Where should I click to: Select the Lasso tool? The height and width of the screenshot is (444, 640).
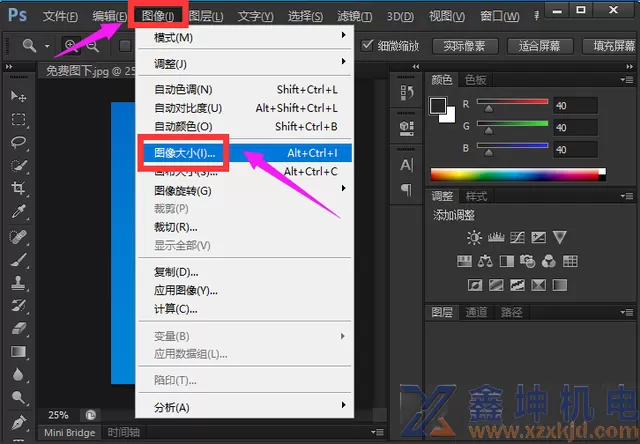click(x=18, y=142)
